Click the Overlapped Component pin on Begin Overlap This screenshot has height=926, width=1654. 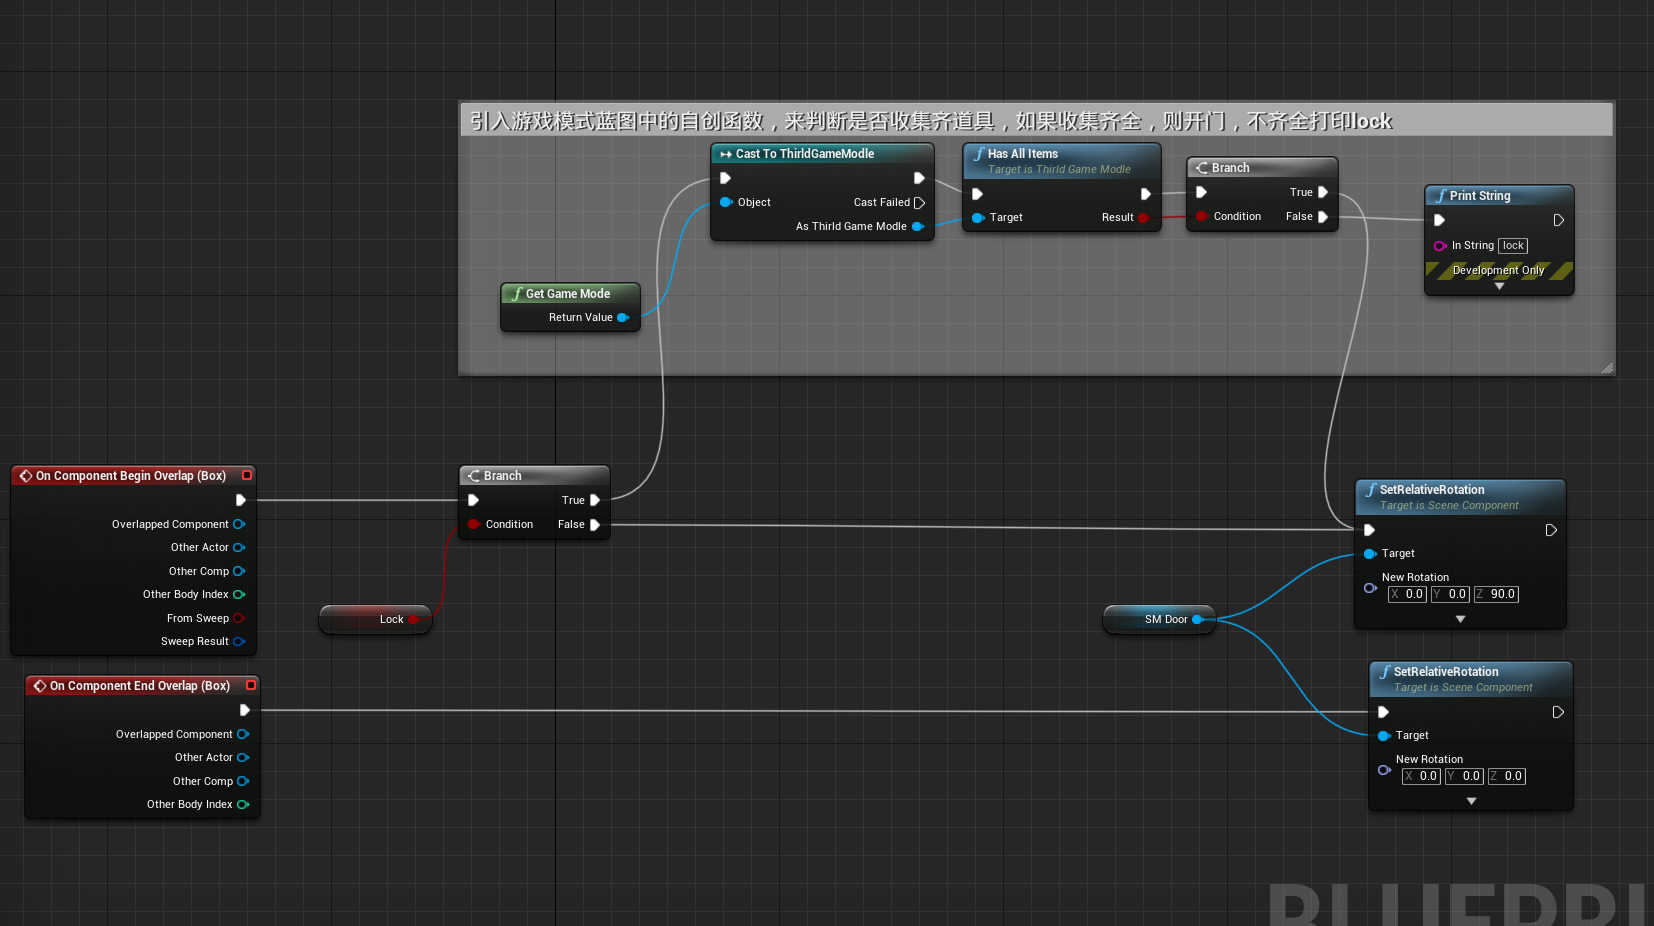(x=239, y=524)
